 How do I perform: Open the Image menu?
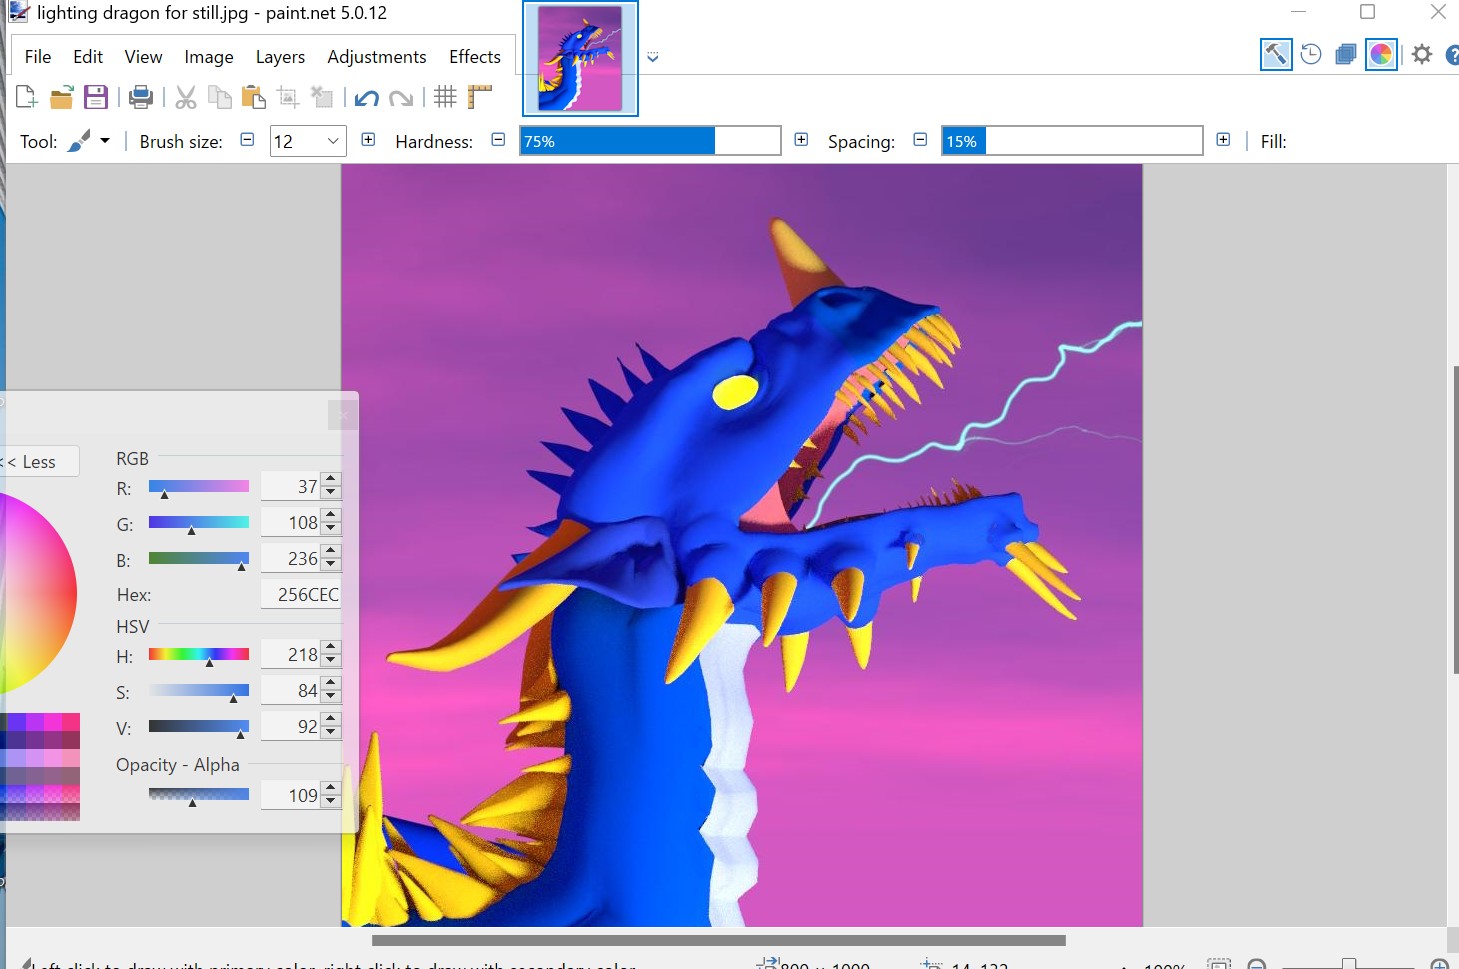209,57
